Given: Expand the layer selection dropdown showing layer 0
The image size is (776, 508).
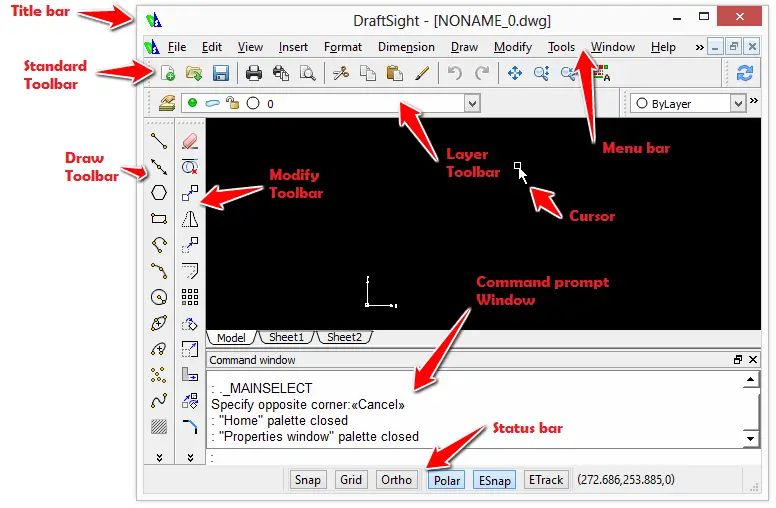Looking at the screenshot, I should (x=472, y=103).
